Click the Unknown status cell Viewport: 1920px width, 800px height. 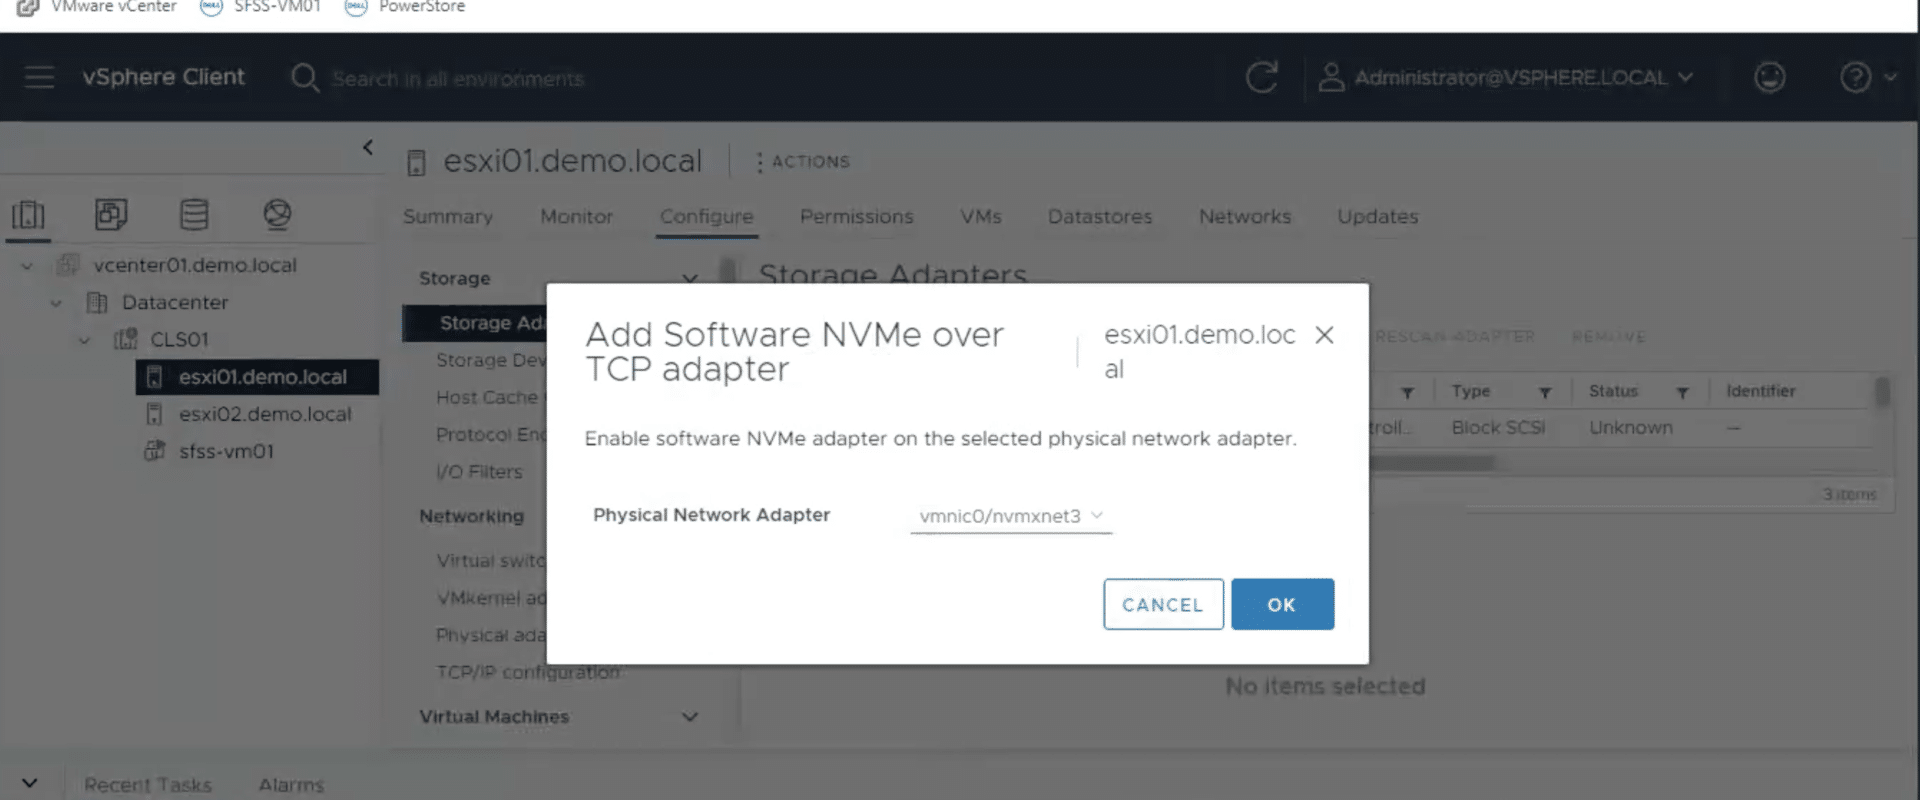1630,428
